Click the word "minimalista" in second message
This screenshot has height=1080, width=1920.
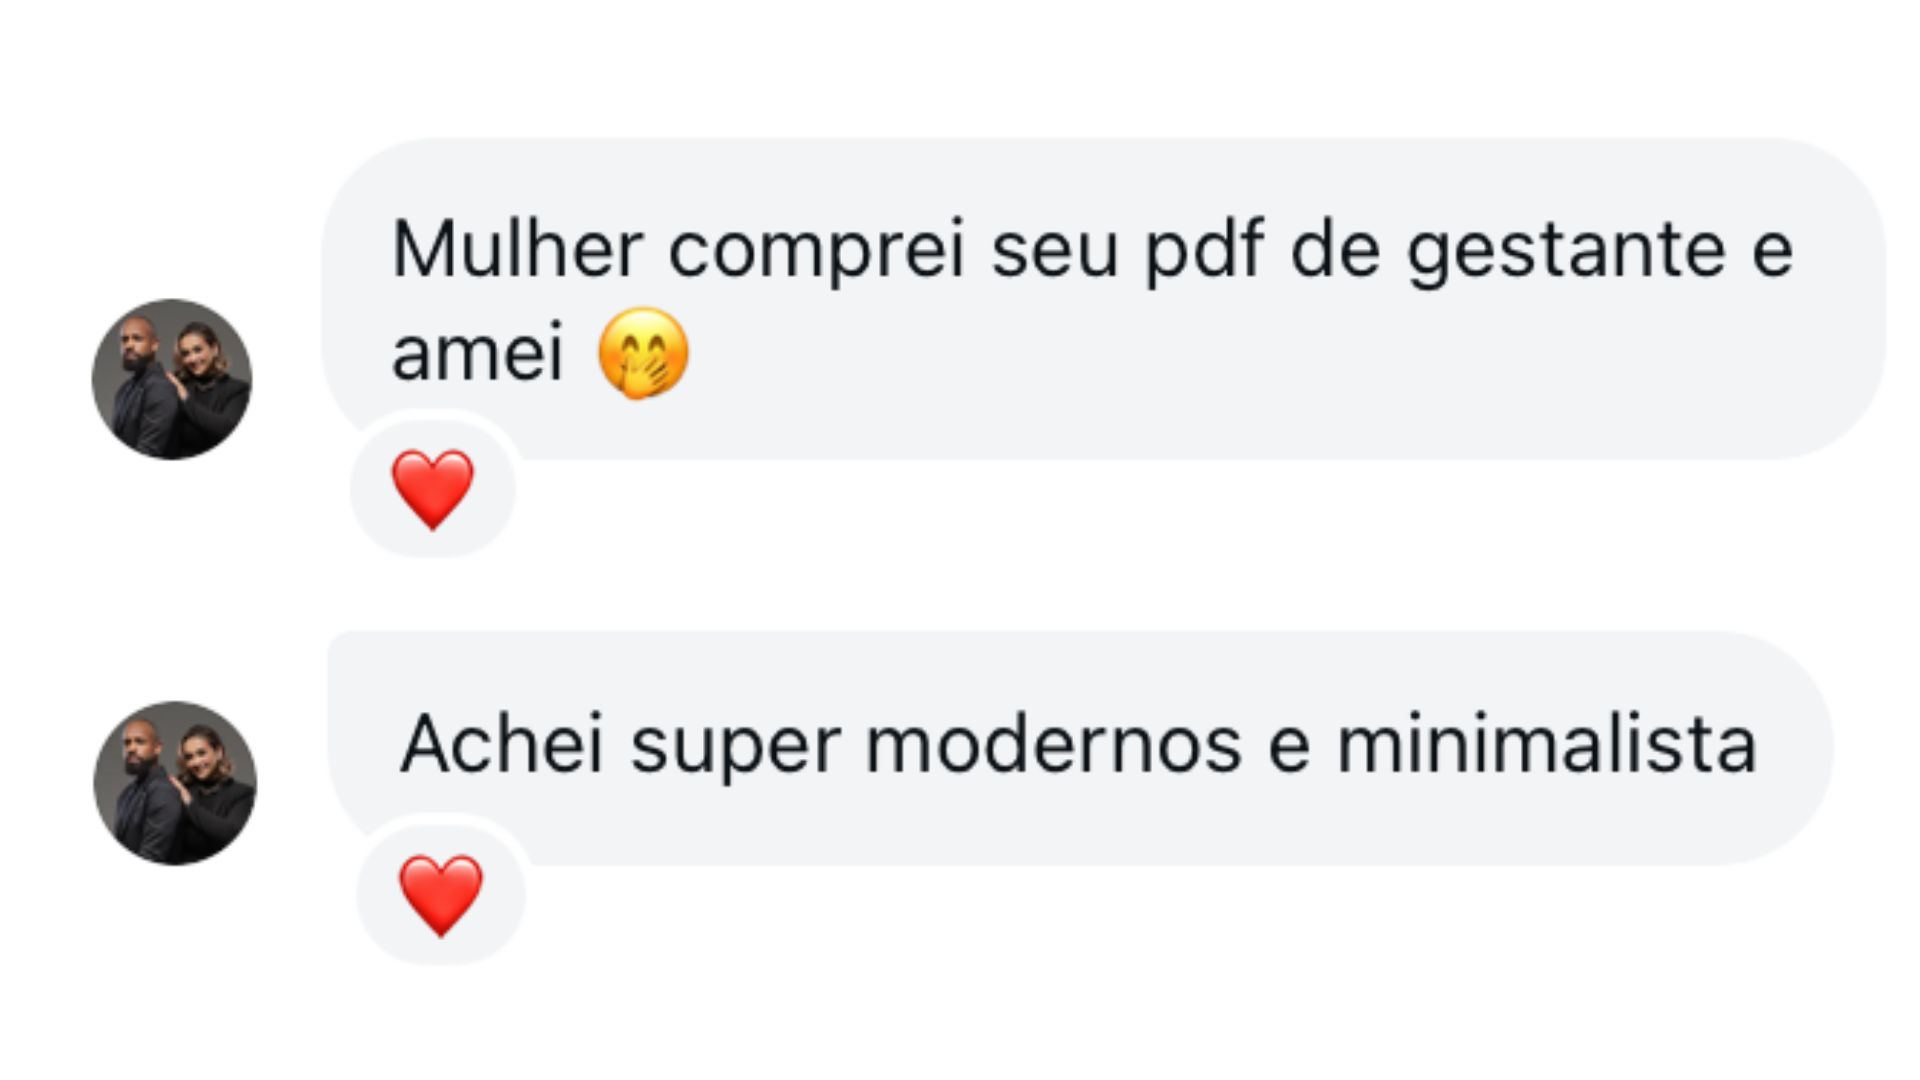(x=1546, y=745)
